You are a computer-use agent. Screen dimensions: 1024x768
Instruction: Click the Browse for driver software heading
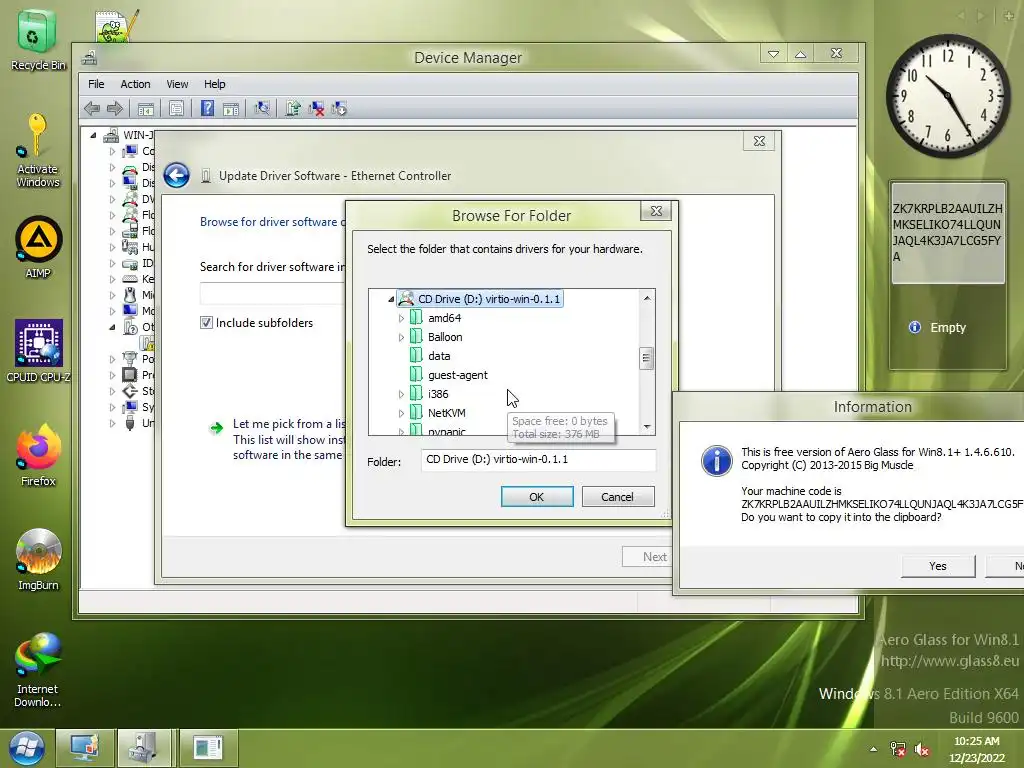coord(272,221)
